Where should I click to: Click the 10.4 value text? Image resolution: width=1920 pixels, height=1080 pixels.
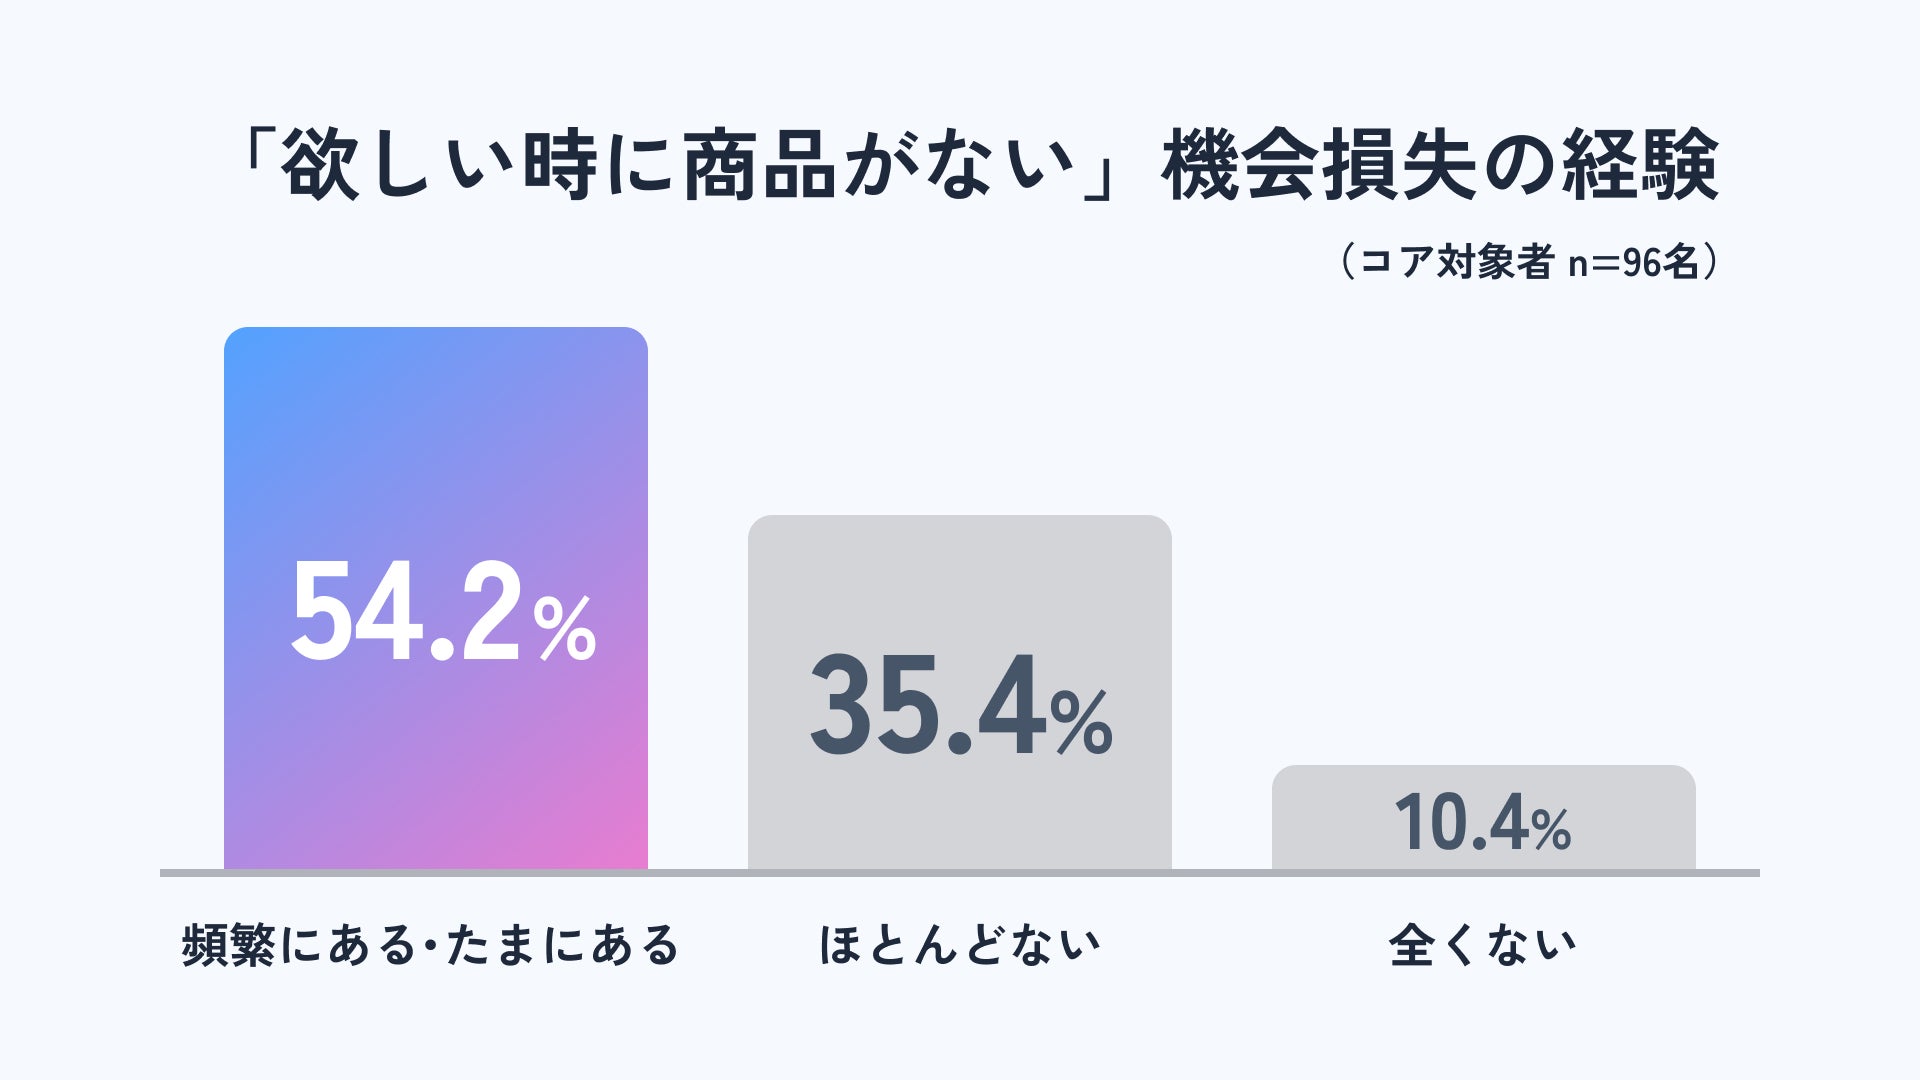point(1461,823)
